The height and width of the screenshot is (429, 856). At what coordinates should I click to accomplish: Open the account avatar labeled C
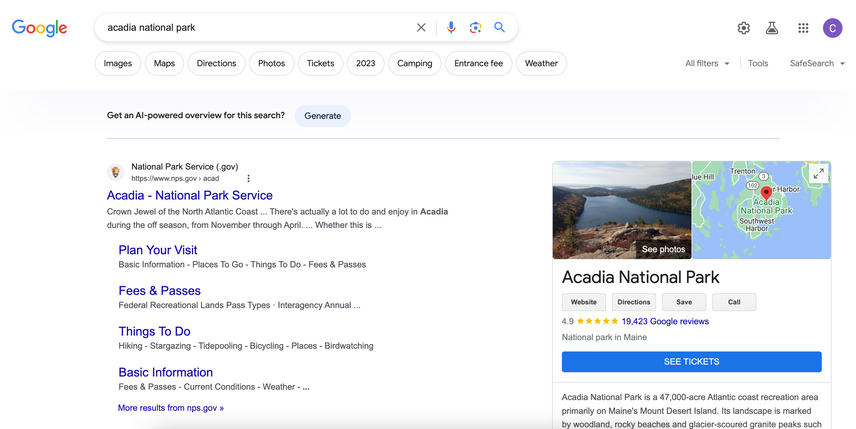point(833,28)
